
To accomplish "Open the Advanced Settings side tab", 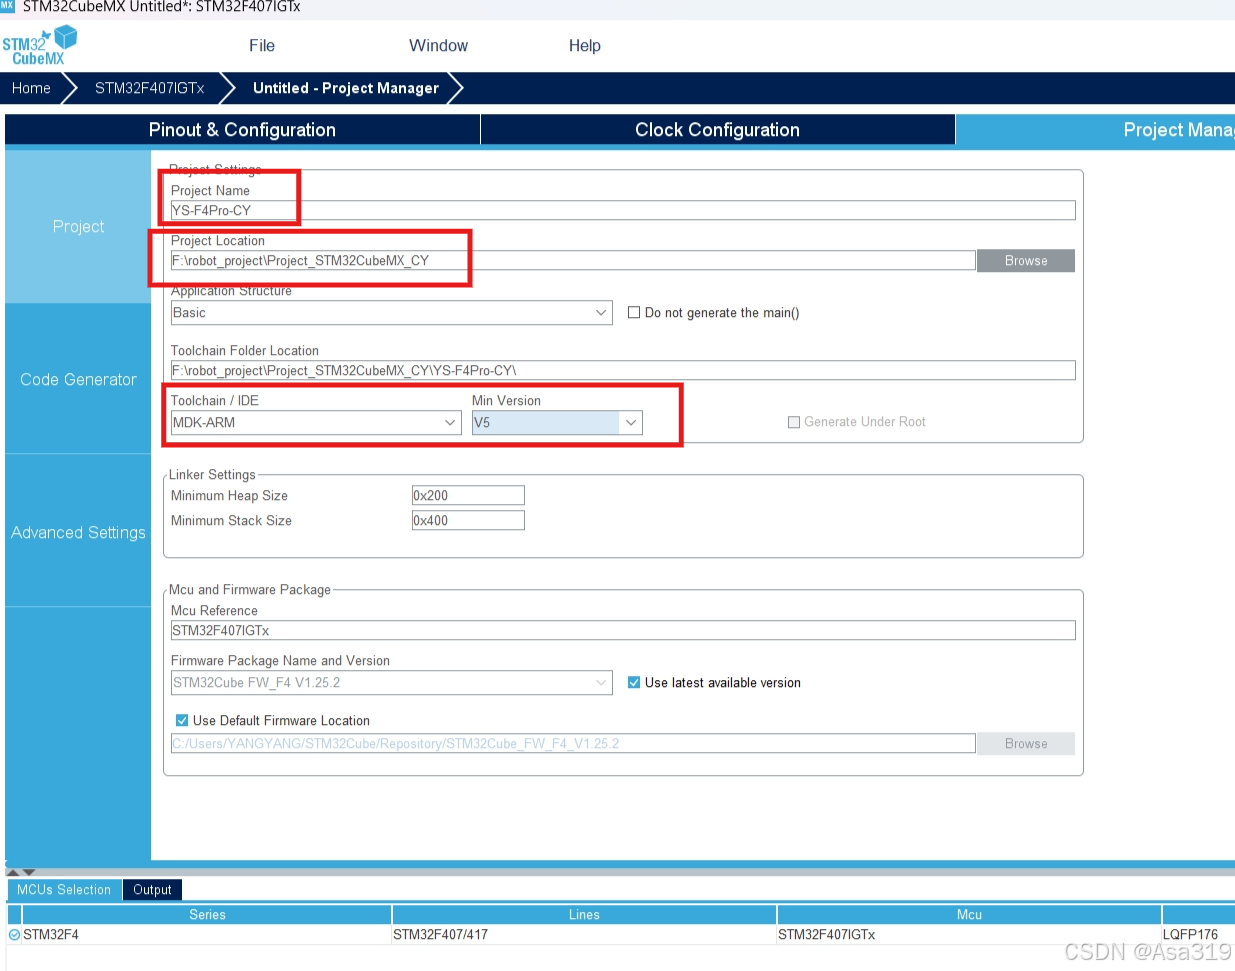I will pos(78,533).
